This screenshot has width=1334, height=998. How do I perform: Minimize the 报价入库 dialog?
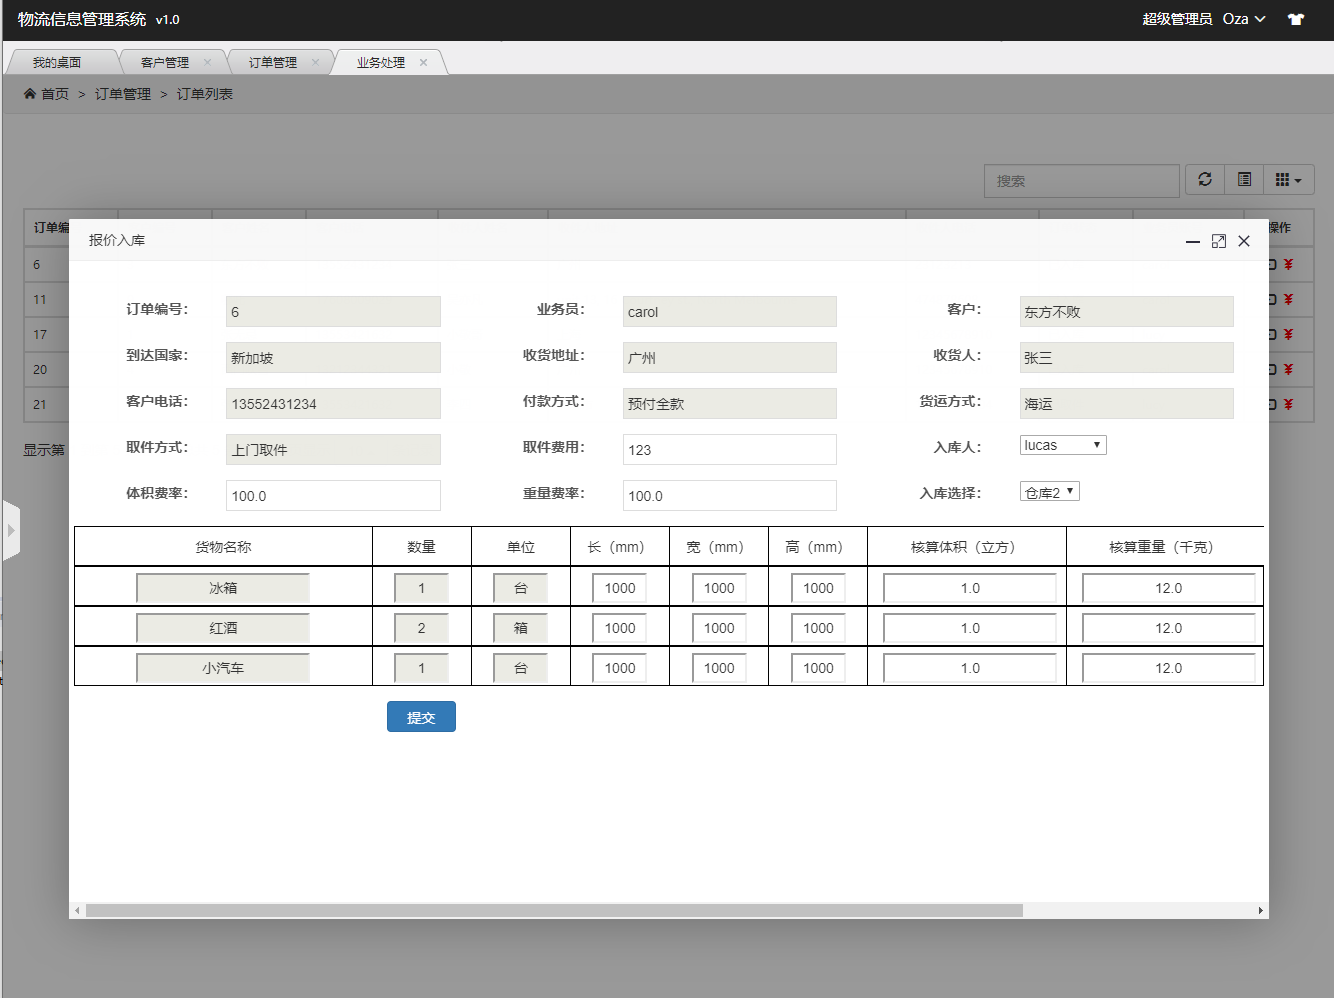1192,241
